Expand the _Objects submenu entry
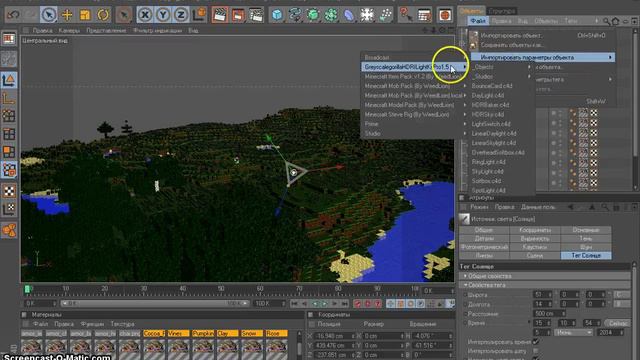Viewport: 640px width, 360px height. pyautogui.click(x=502, y=67)
